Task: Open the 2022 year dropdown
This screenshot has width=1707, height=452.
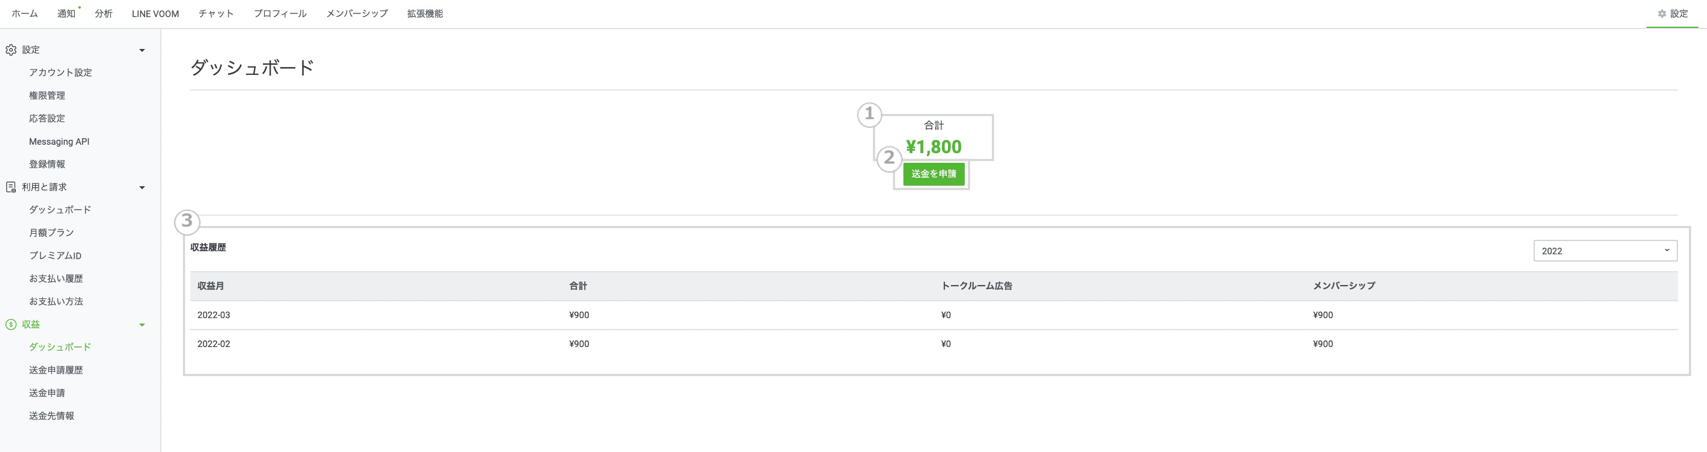Action: click(x=1604, y=251)
